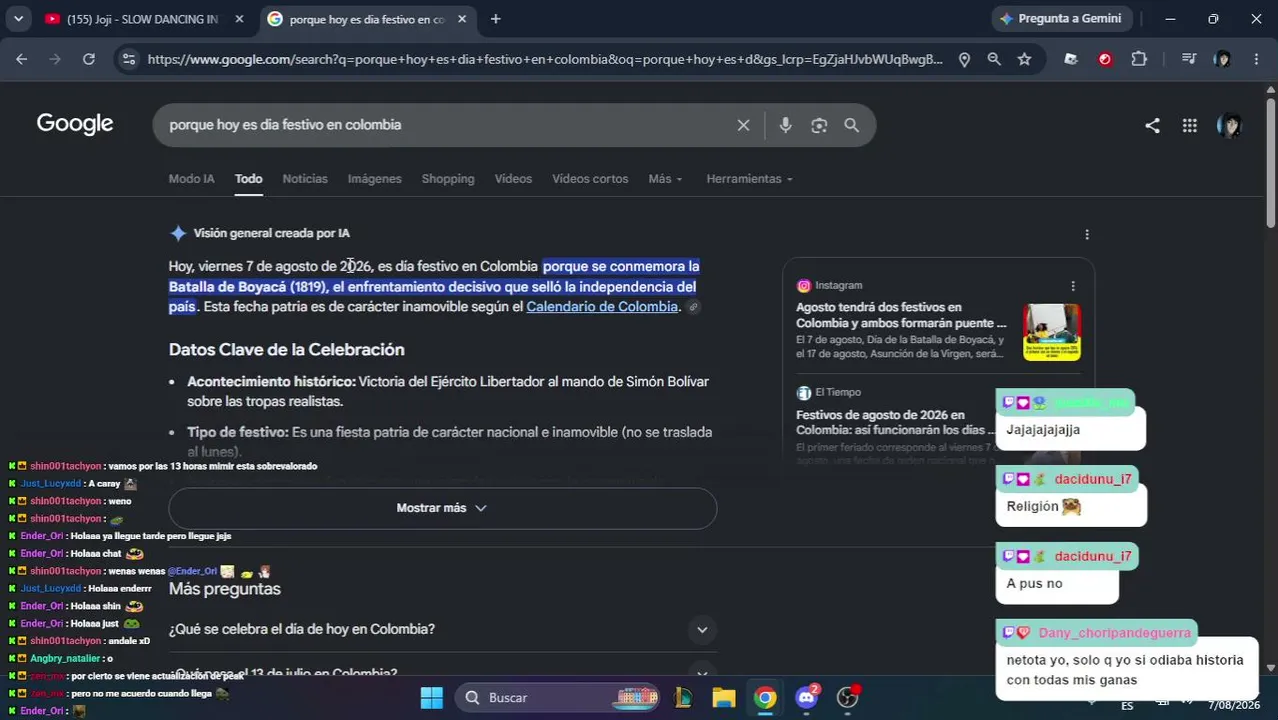Go back to the previous page
The image size is (1278, 720).
[22, 59]
